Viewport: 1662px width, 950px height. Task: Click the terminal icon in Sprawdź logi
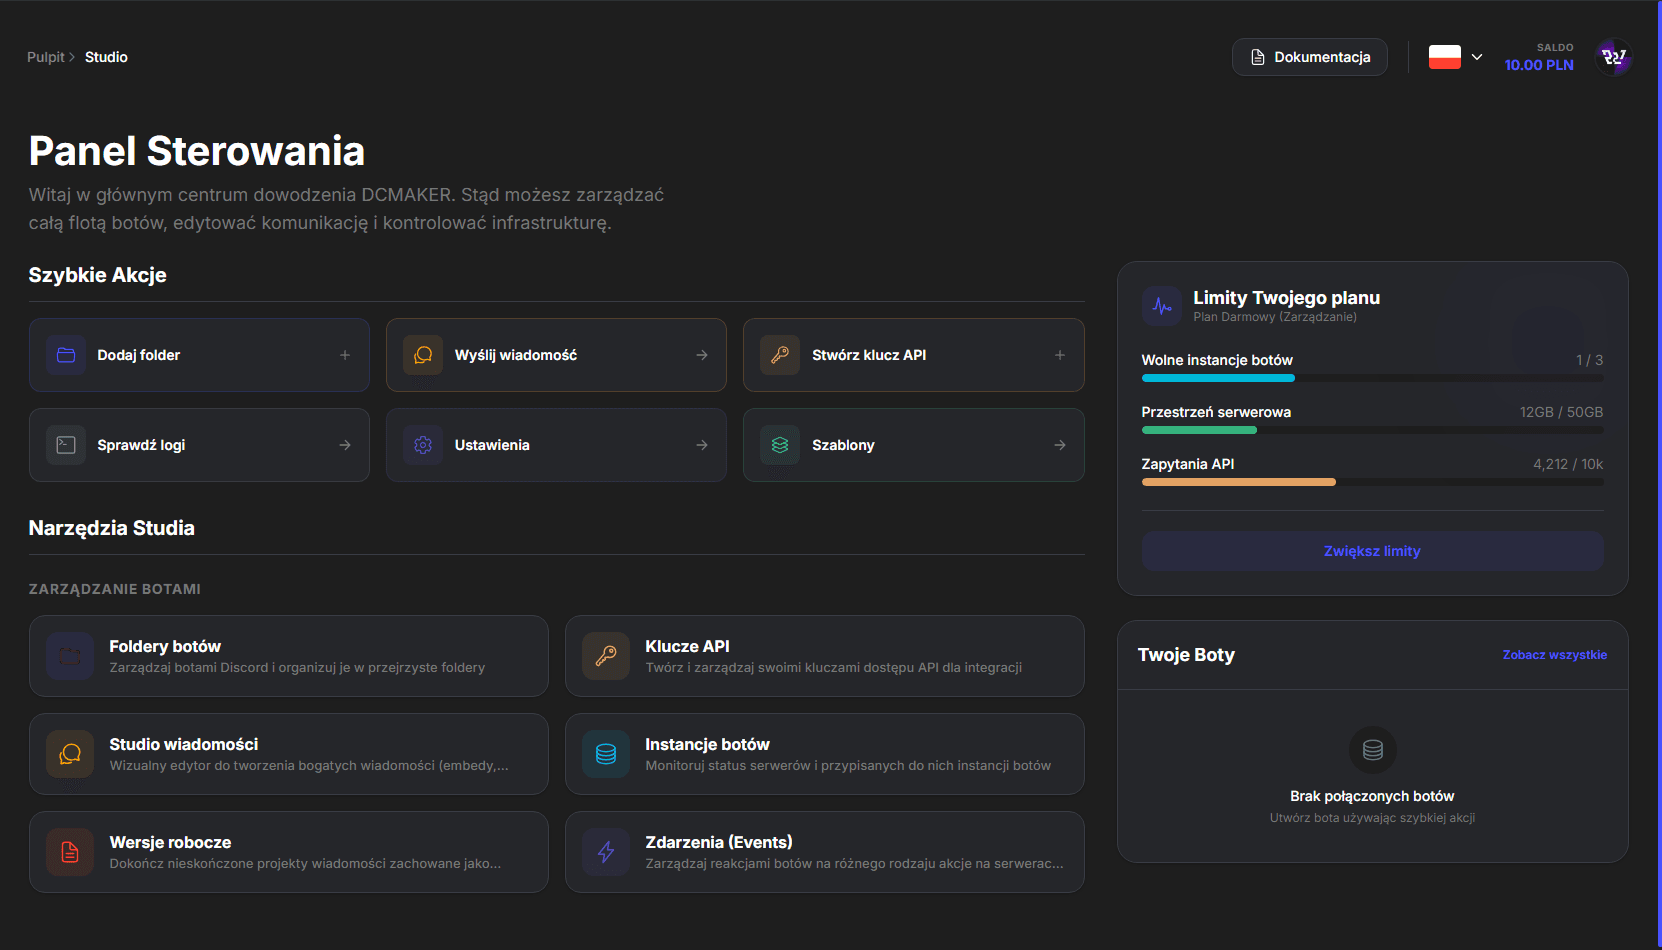(66, 445)
